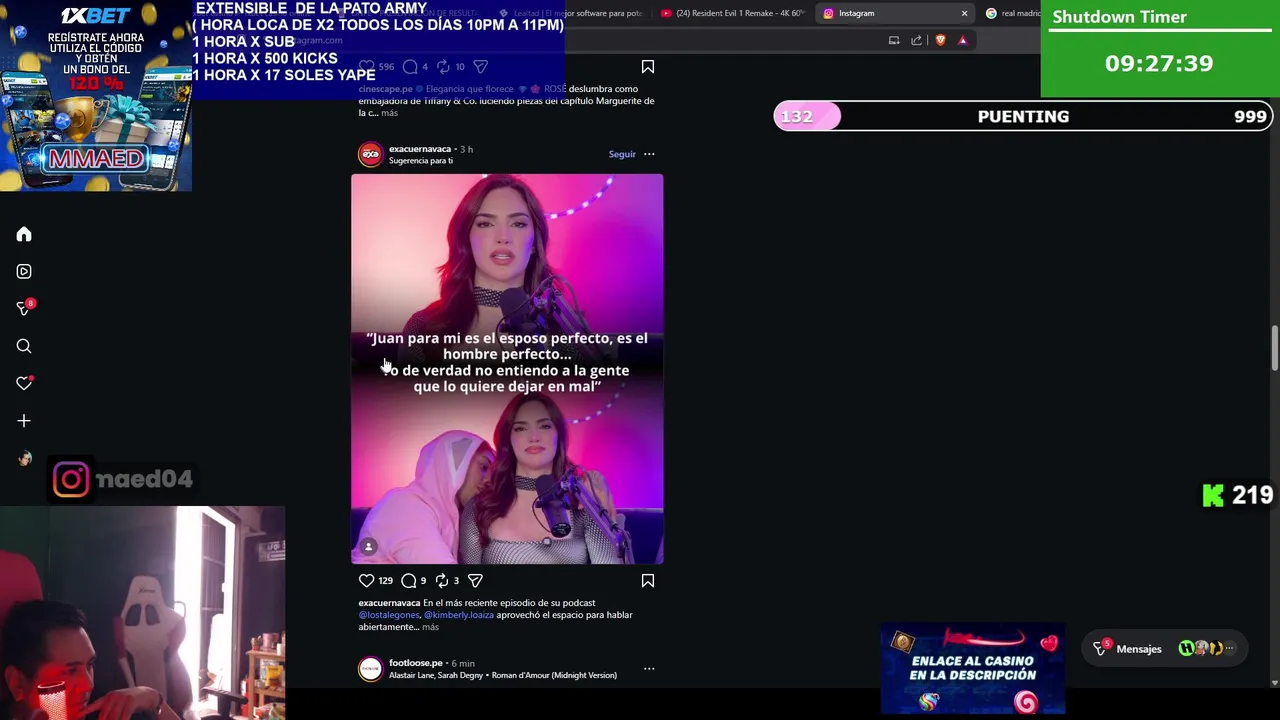Viewport: 1280px width, 720px height.
Task: Open the footloose.pe profile picture
Action: [x=371, y=669]
